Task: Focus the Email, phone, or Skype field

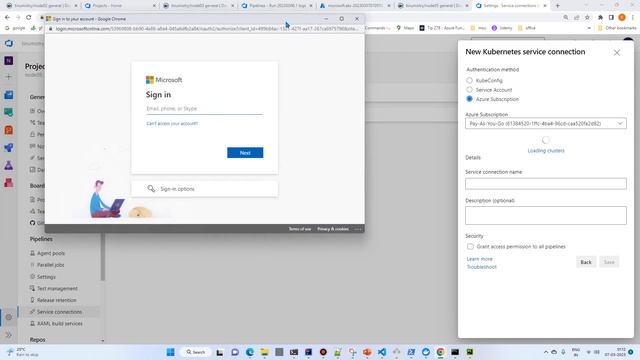Action: click(x=204, y=109)
